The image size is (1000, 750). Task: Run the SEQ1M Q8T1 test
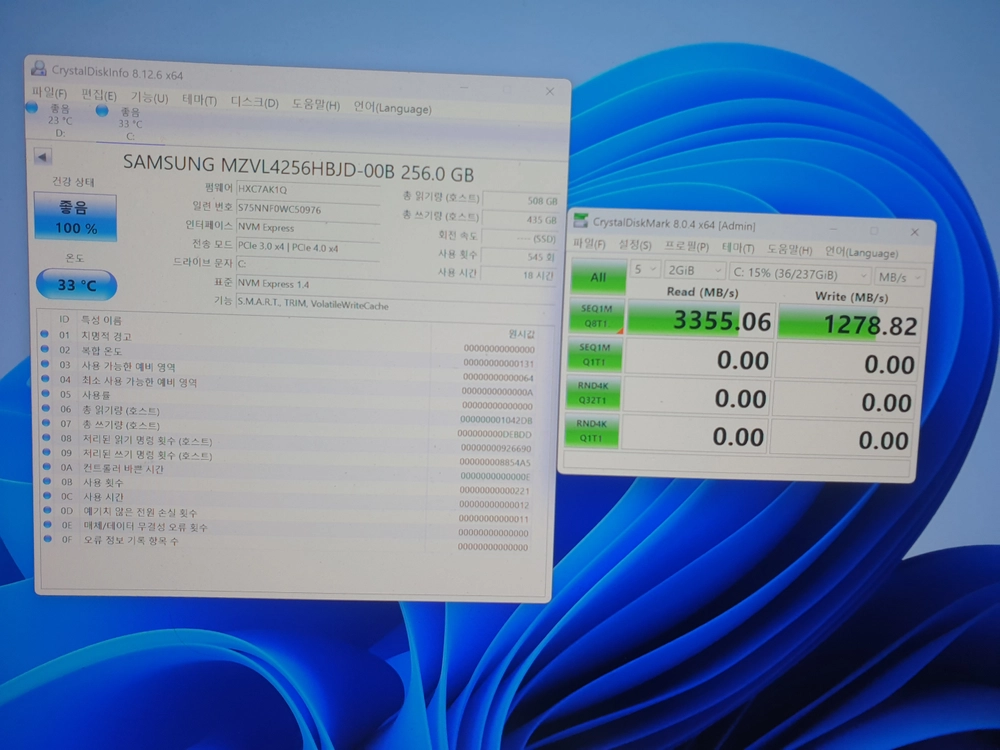click(596, 316)
